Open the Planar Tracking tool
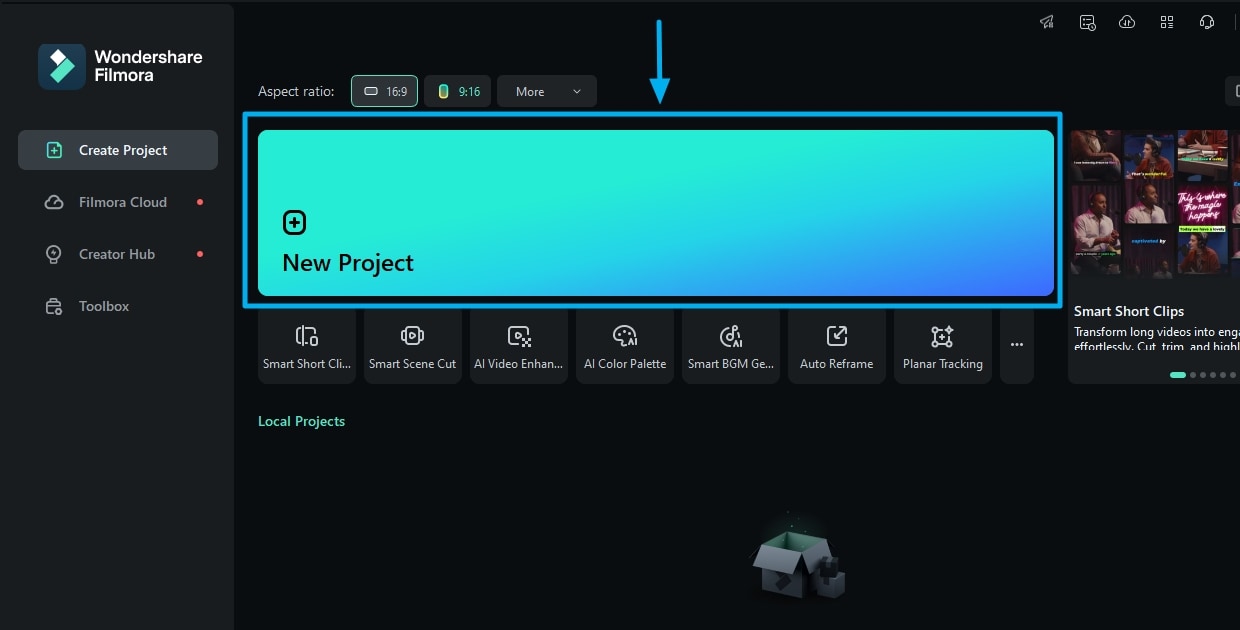Screen dimensions: 1240x630 coord(943,346)
